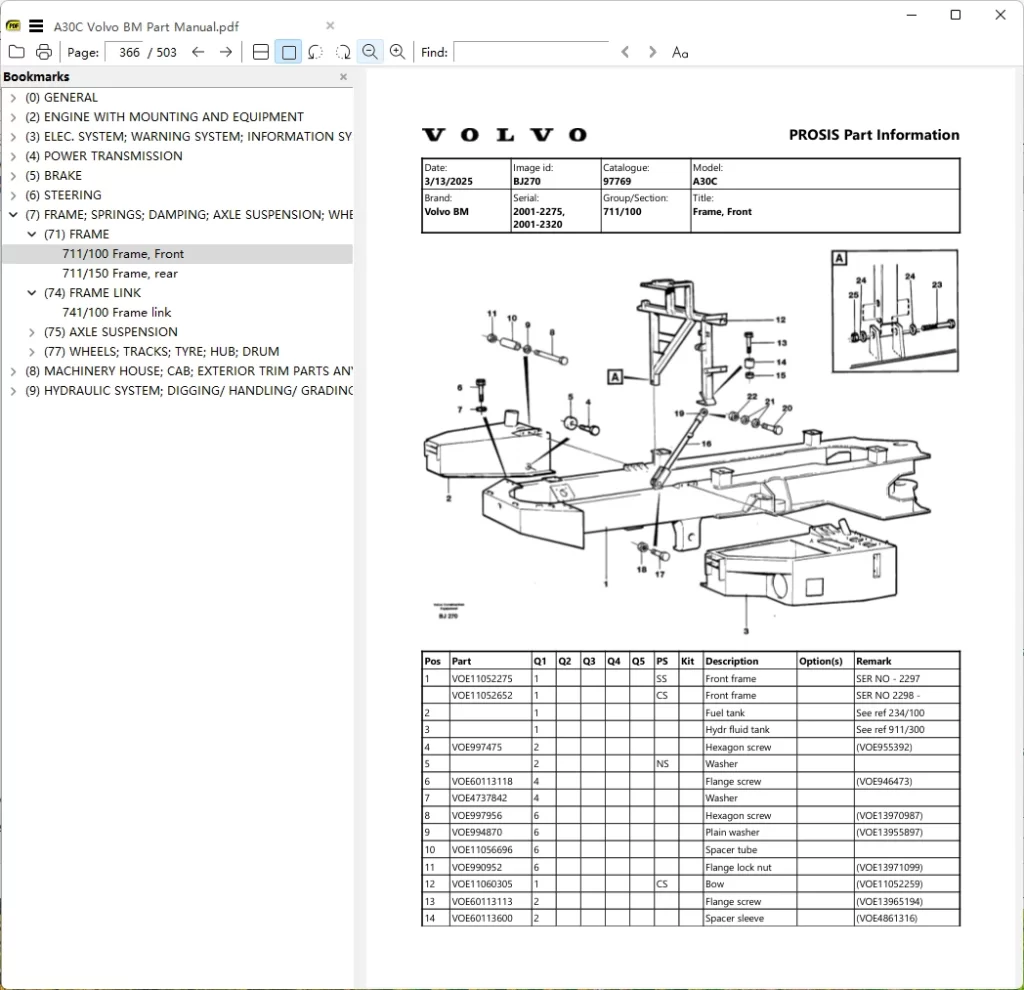Viewport: 1024px width, 990px height.
Task: Expand (2) ENGINE WITH MOUNTING bookmark
Action: pos(13,117)
